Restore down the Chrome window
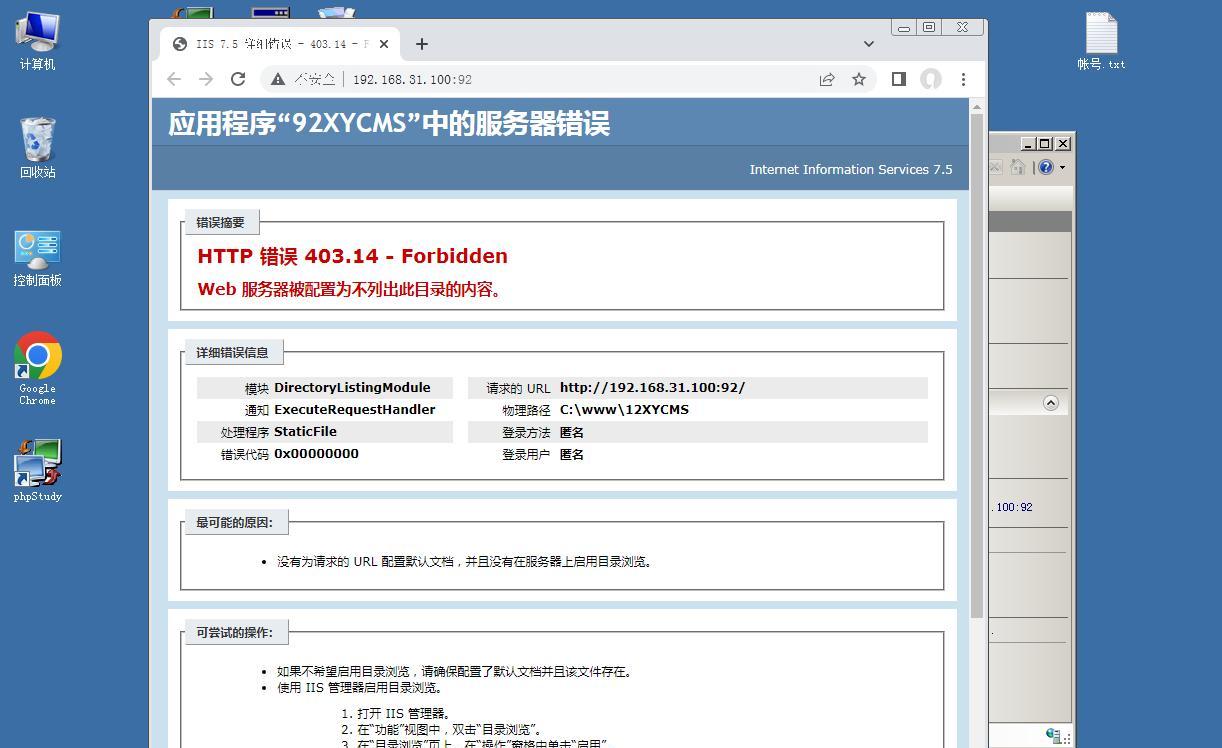The height and width of the screenshot is (748, 1222). pos(929,27)
